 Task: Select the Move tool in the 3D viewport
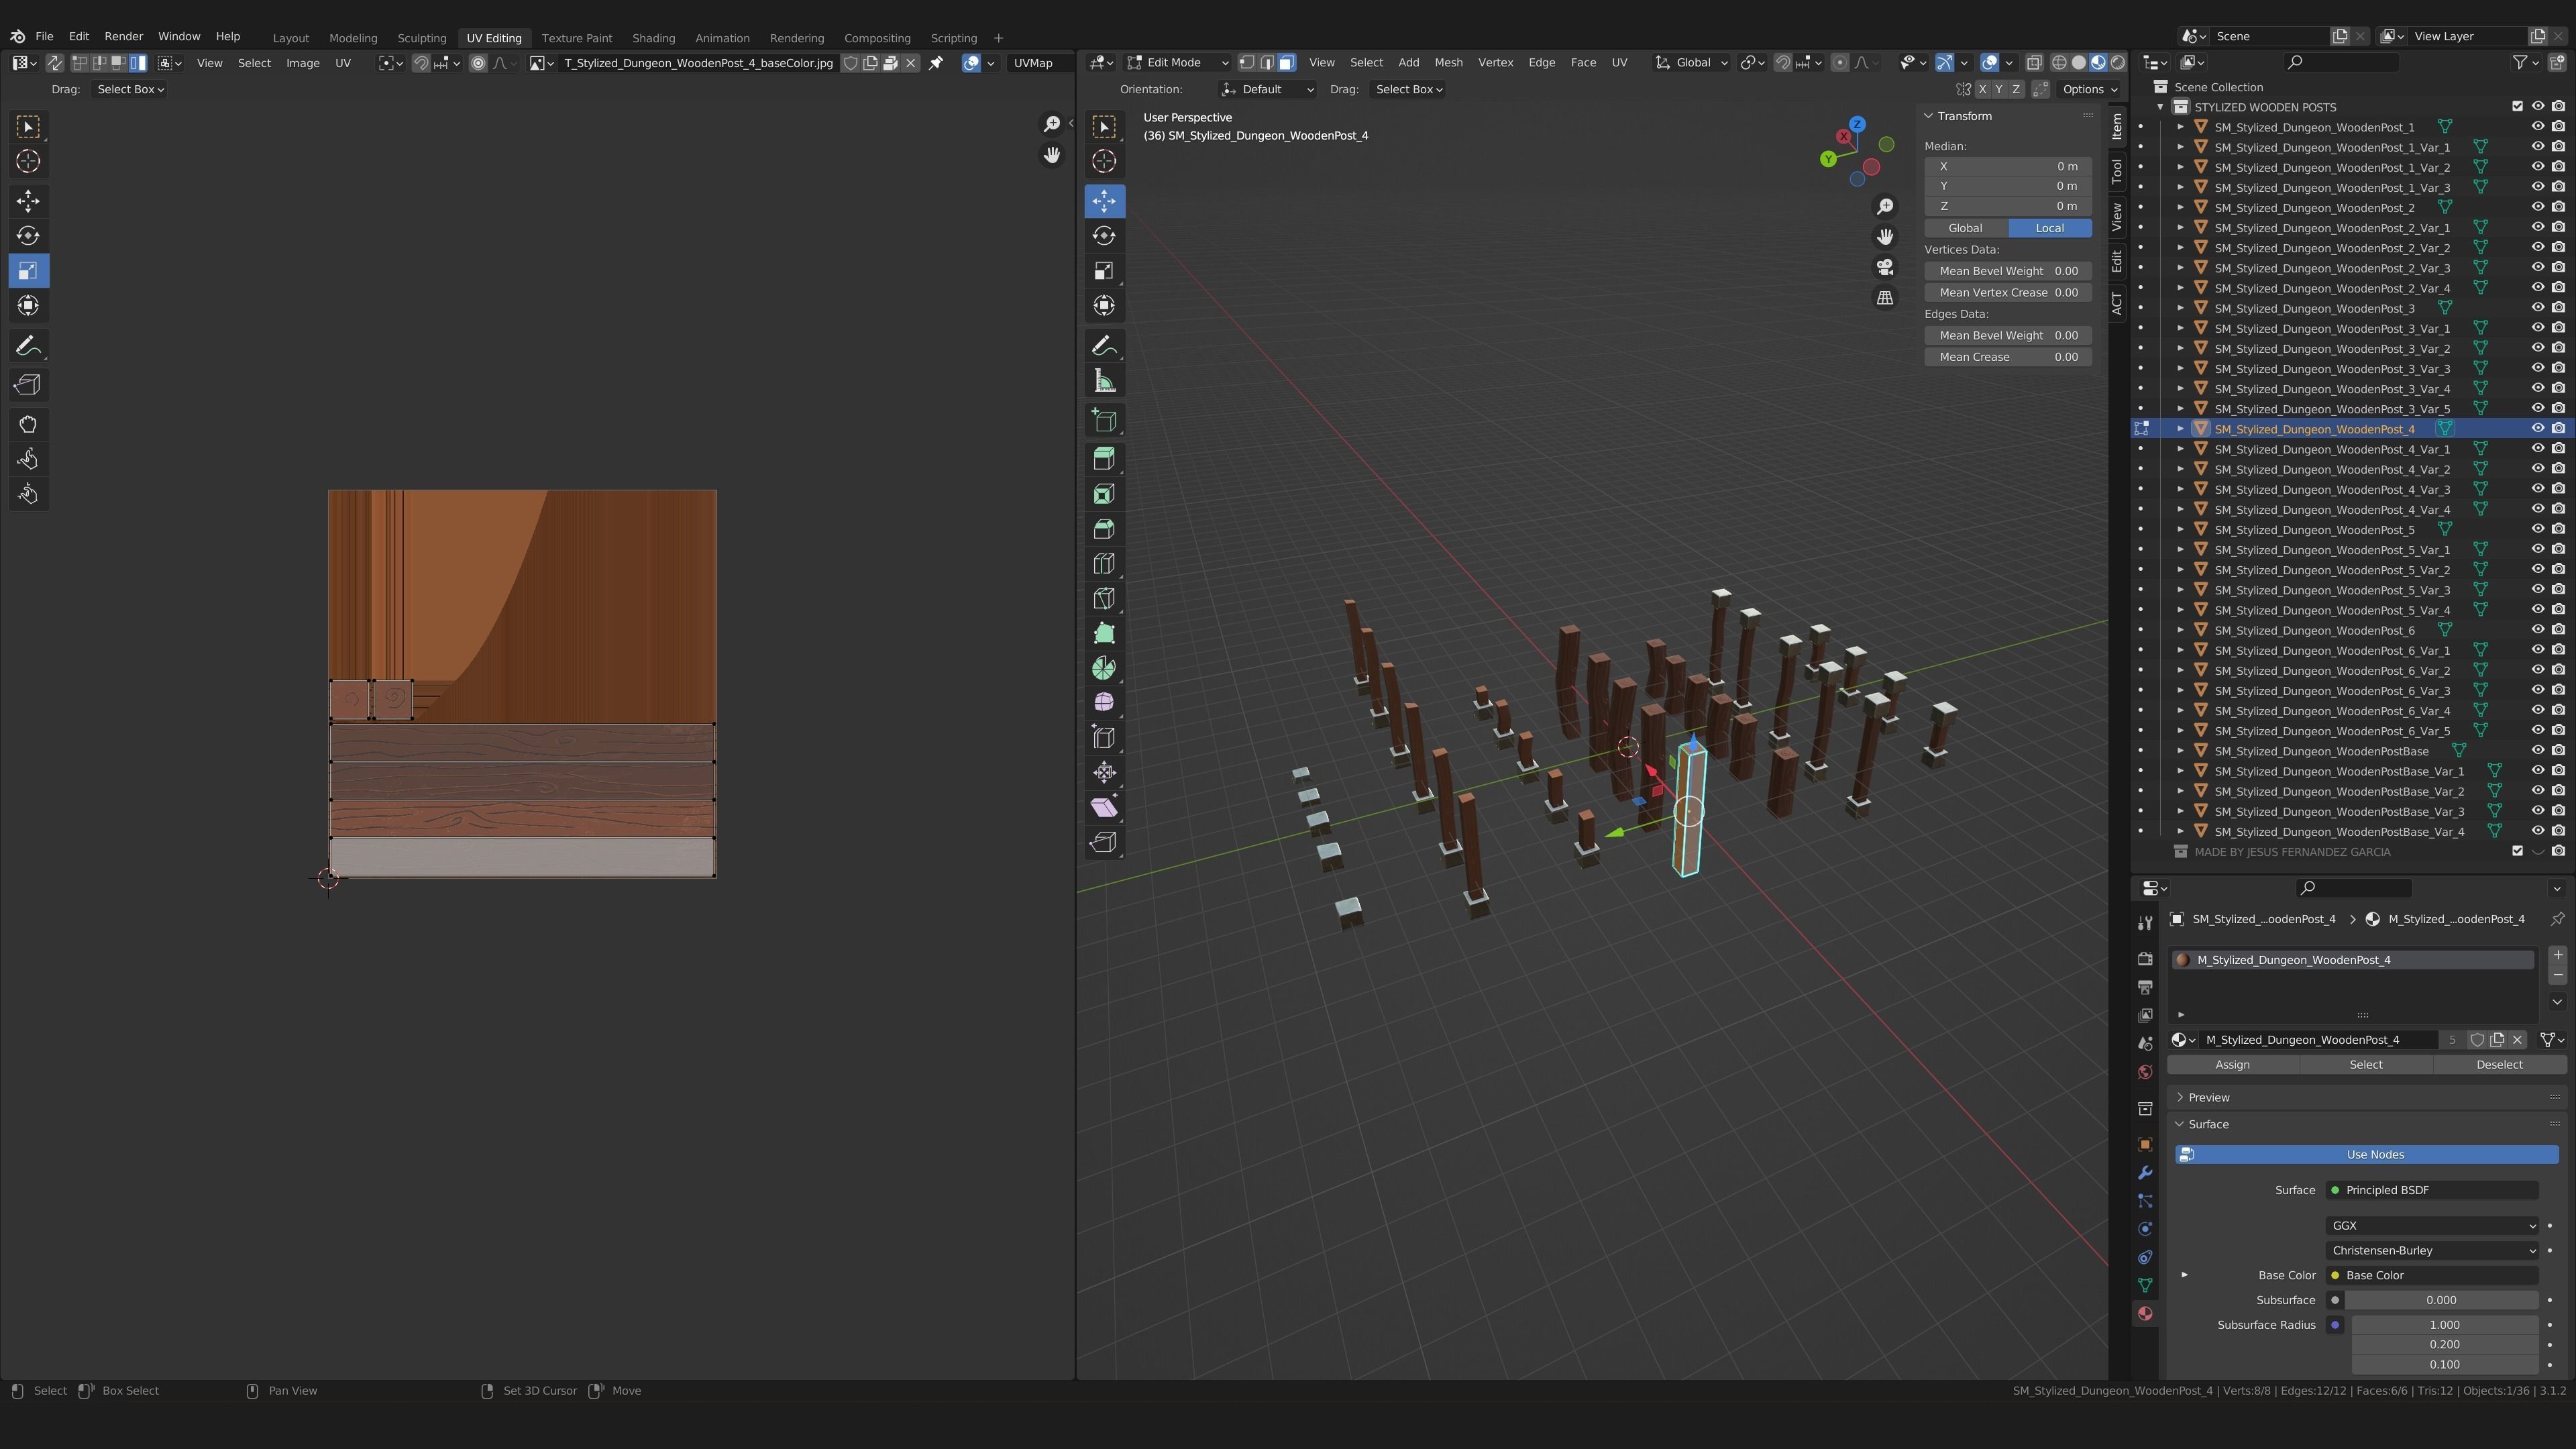coord(1104,201)
